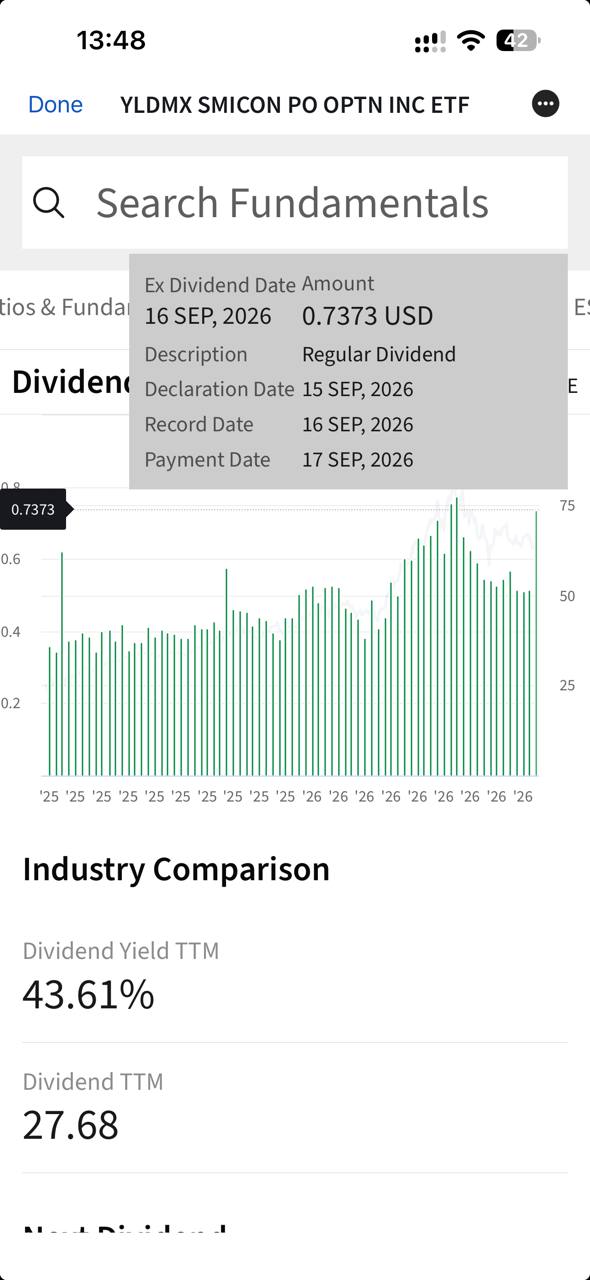Click the 0.7373 USD amount in the tooltip

(x=367, y=317)
